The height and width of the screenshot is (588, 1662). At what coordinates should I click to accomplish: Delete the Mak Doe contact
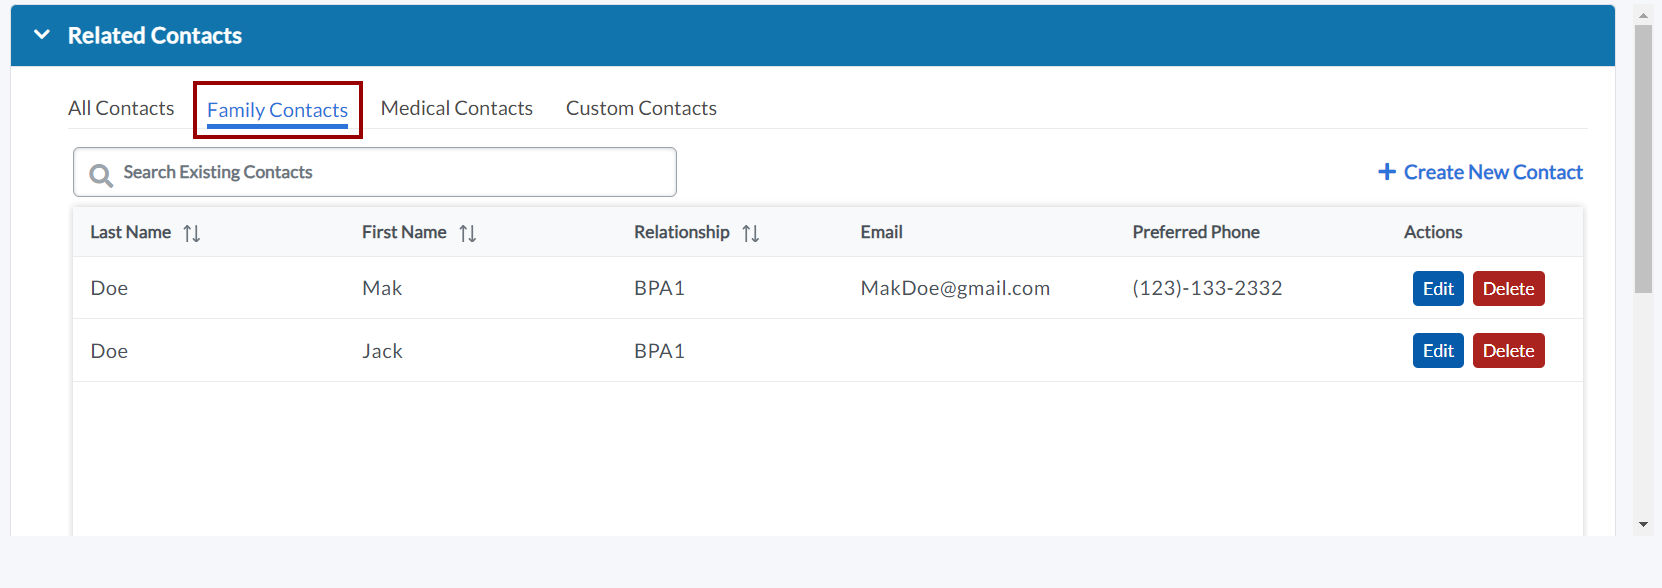(x=1508, y=289)
